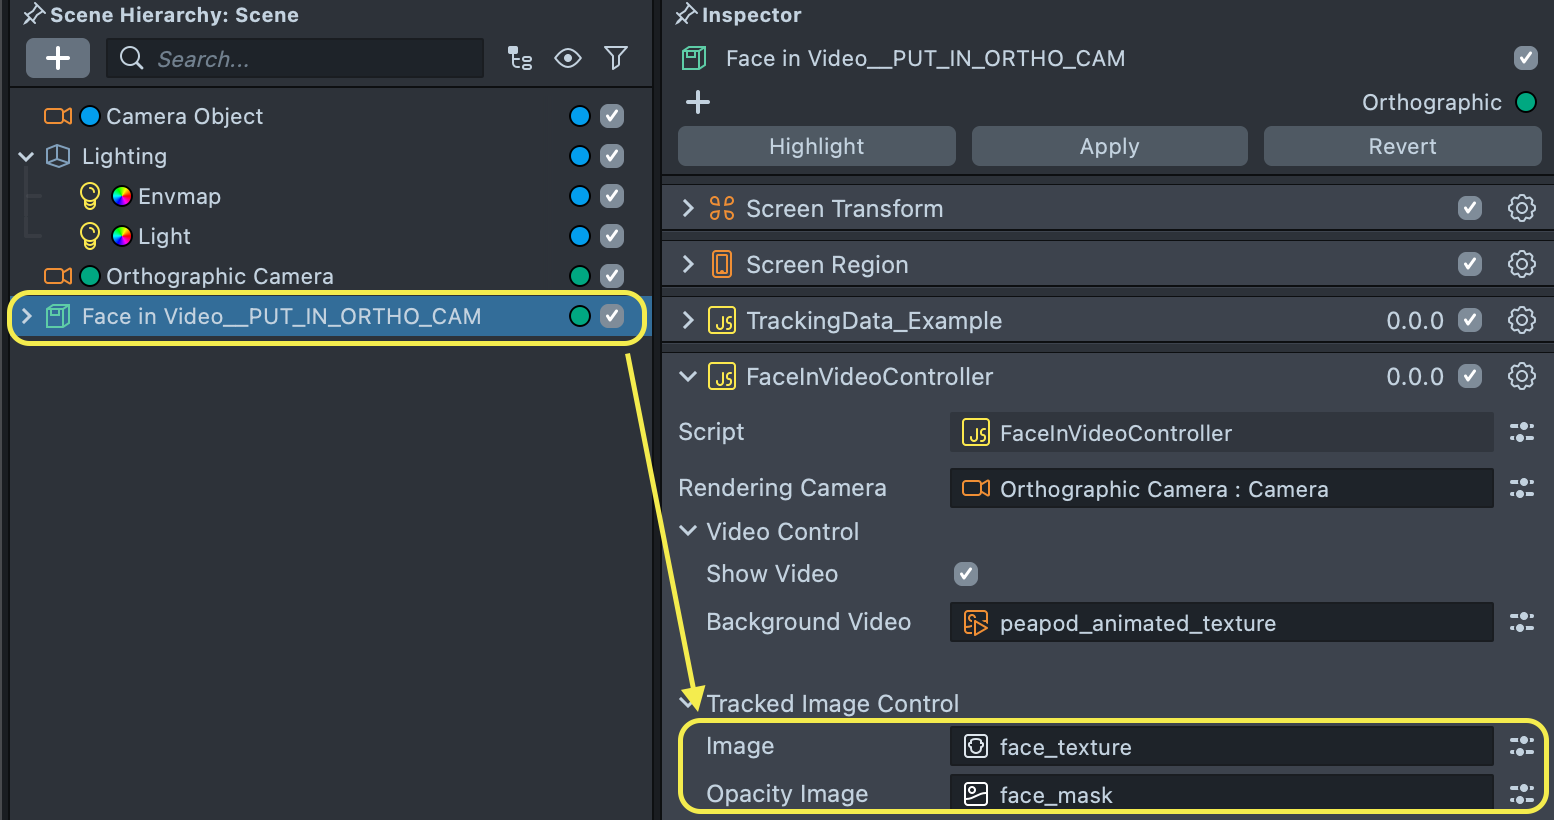Select the Envmap light object
This screenshot has height=820, width=1554.
[x=179, y=196]
